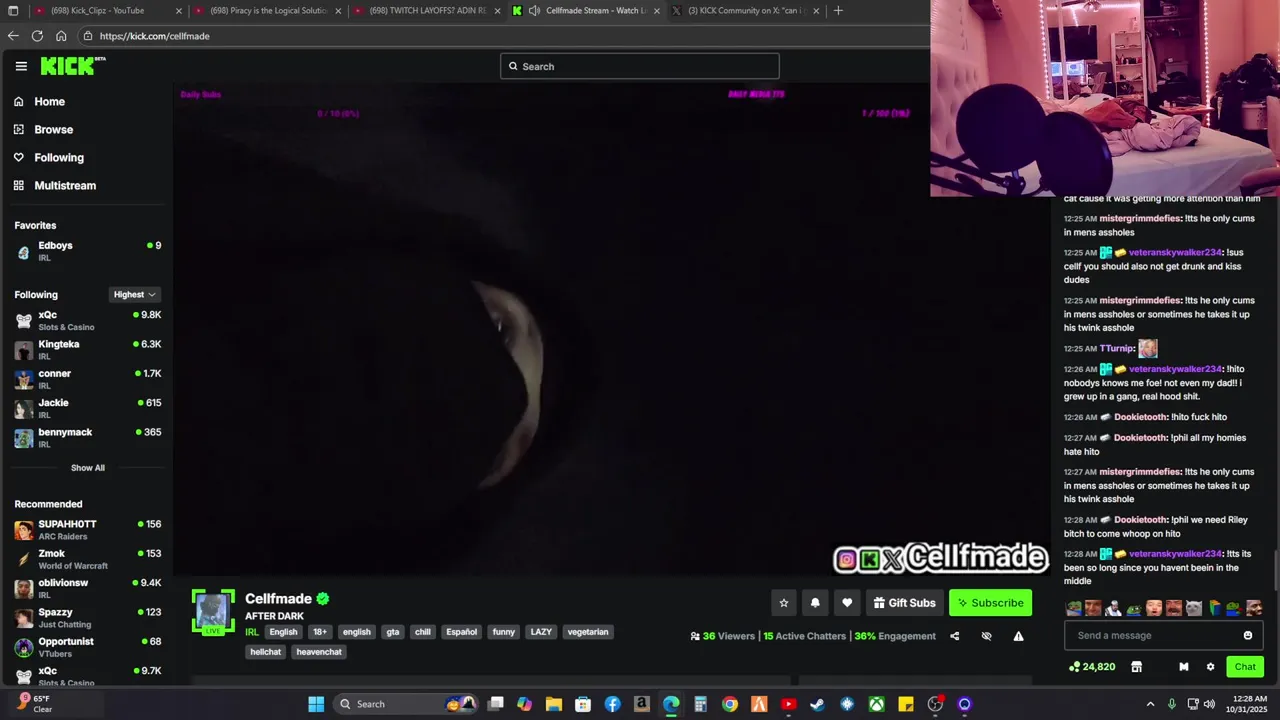Image resolution: width=1280 pixels, height=720 pixels.
Task: Open a new browser tab
Action: click(x=838, y=11)
